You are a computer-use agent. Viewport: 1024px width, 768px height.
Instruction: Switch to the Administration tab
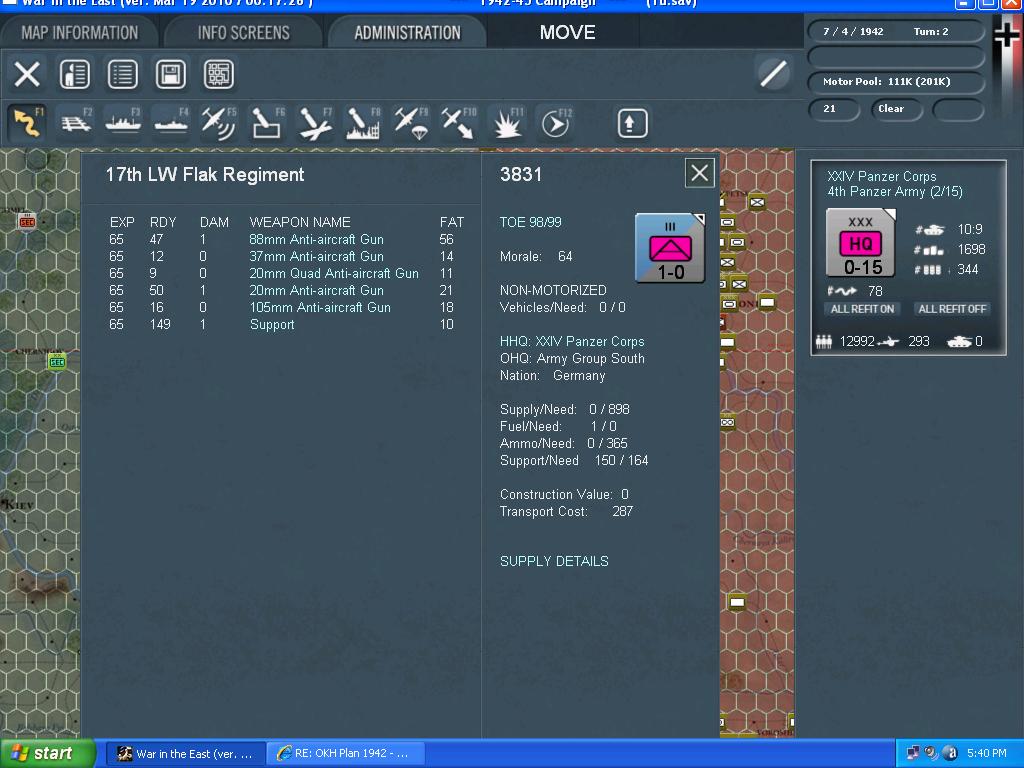pos(408,32)
